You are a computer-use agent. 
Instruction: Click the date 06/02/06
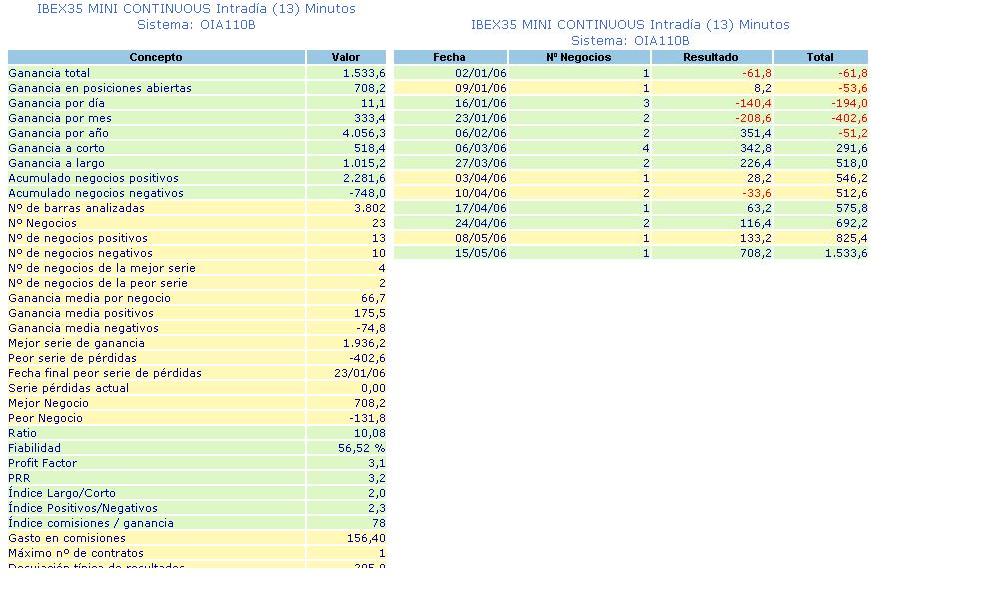pyautogui.click(x=481, y=133)
